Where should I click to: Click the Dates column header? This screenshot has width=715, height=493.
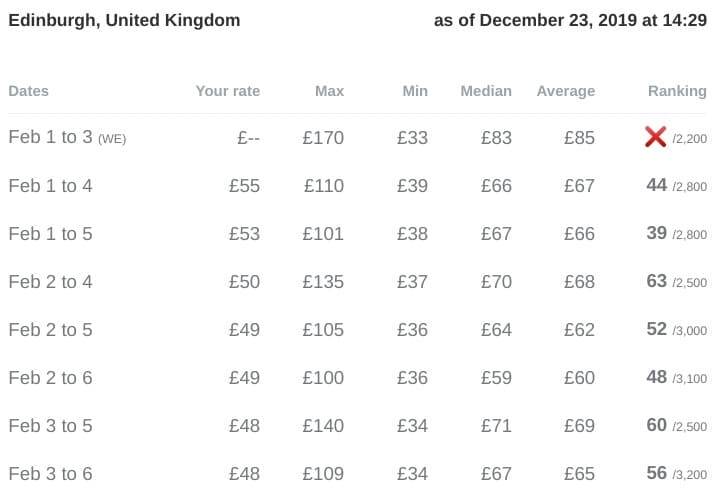[x=28, y=91]
